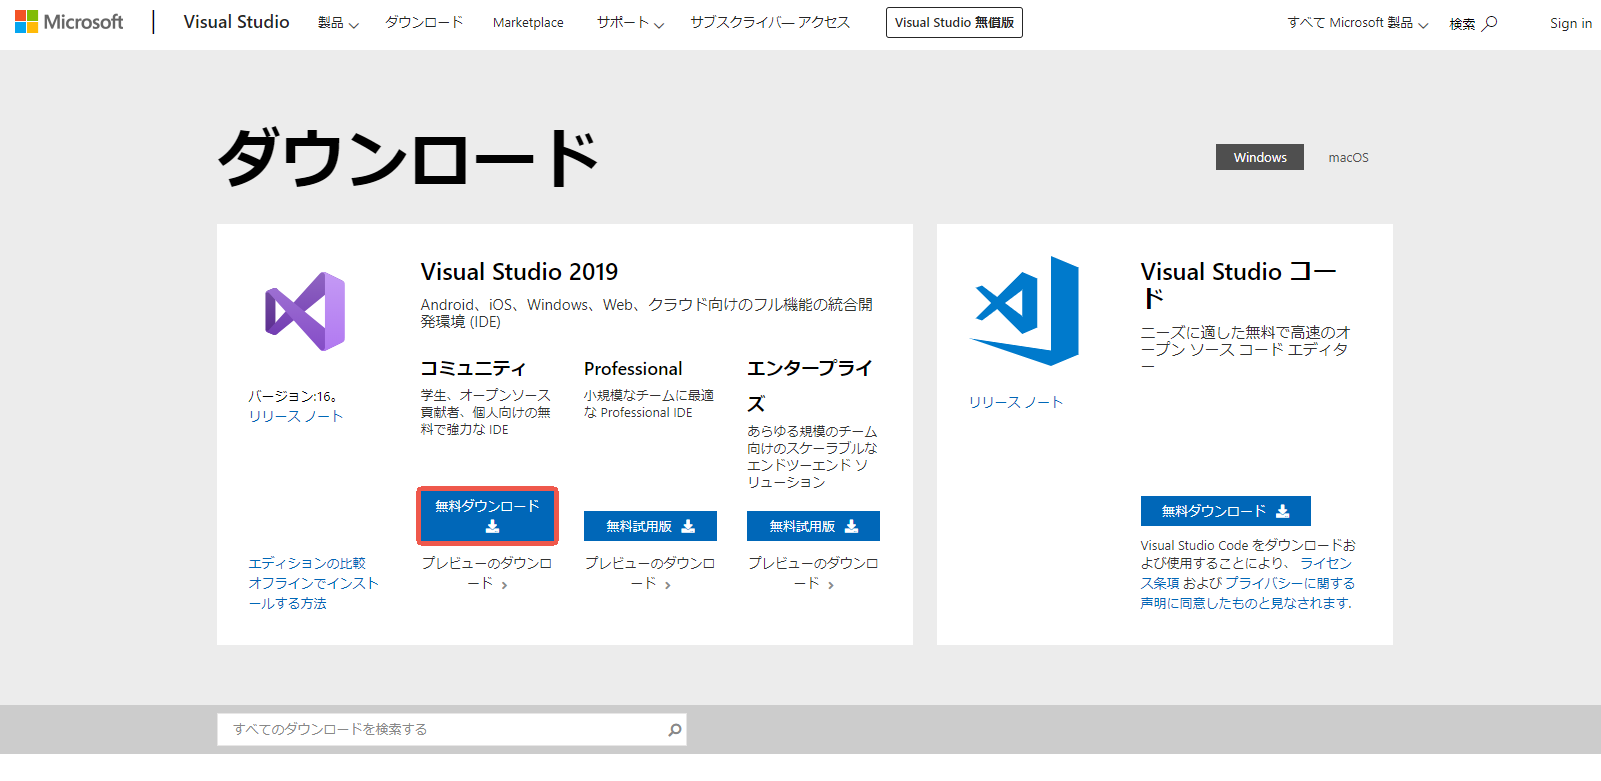Open the Marketplace menu item
This screenshot has width=1601, height=781.
click(x=528, y=23)
